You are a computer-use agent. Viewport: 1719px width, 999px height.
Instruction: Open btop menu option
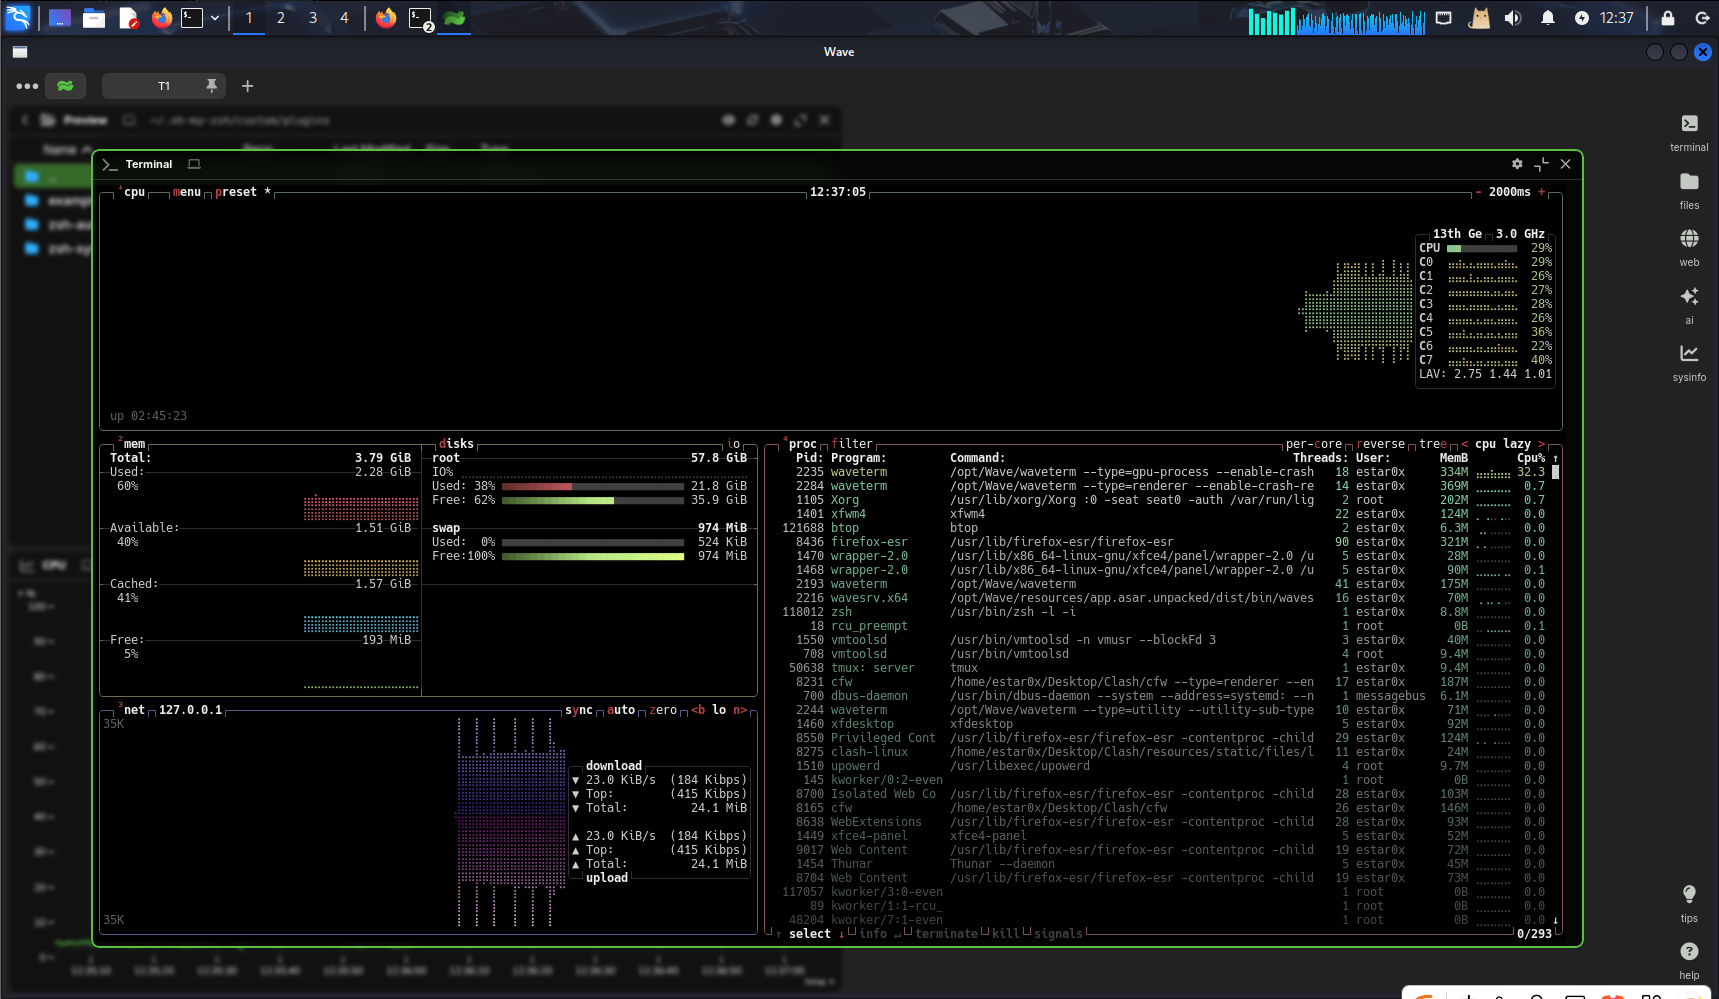[x=187, y=192]
